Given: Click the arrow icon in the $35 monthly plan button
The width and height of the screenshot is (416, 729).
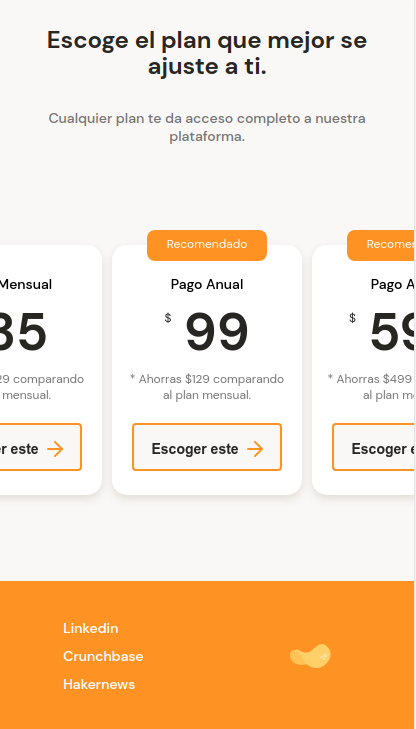Looking at the screenshot, I should tap(55, 449).
